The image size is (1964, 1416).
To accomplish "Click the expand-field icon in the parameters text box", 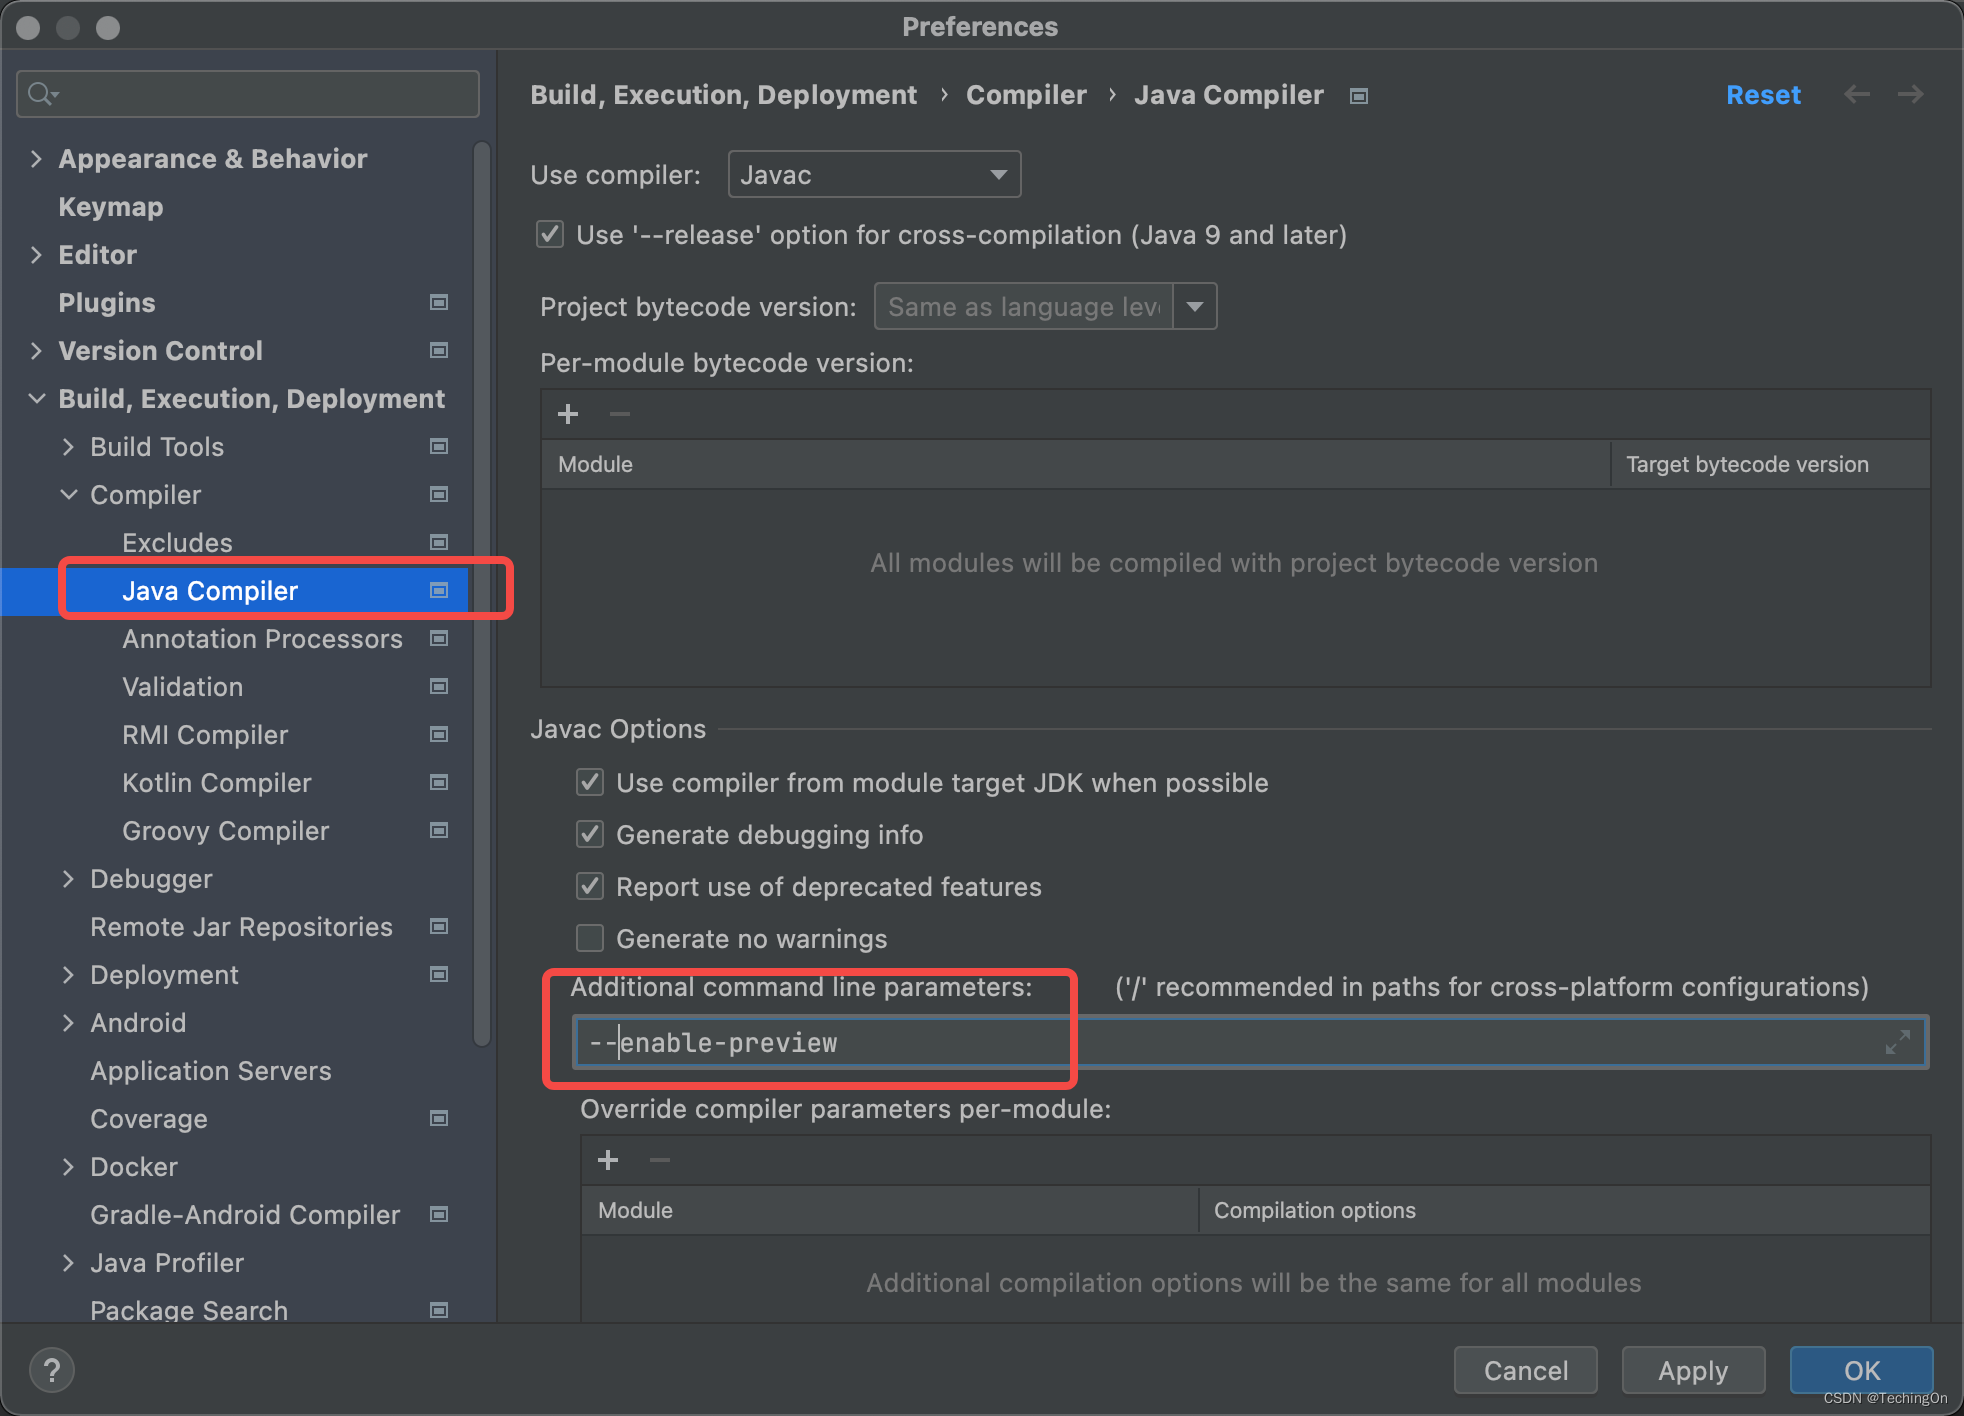I will [x=1897, y=1042].
